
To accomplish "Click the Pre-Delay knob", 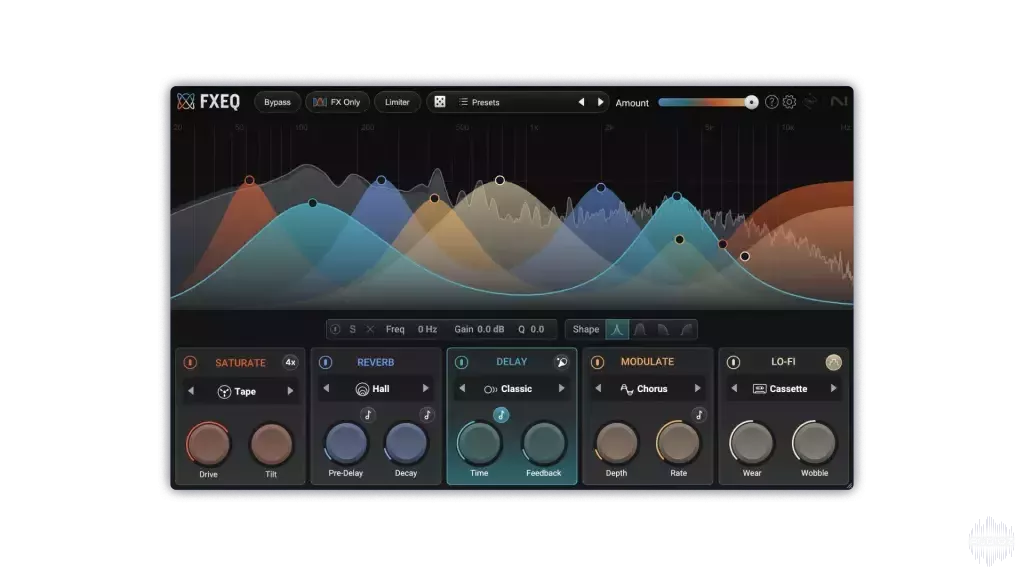I will tap(345, 443).
